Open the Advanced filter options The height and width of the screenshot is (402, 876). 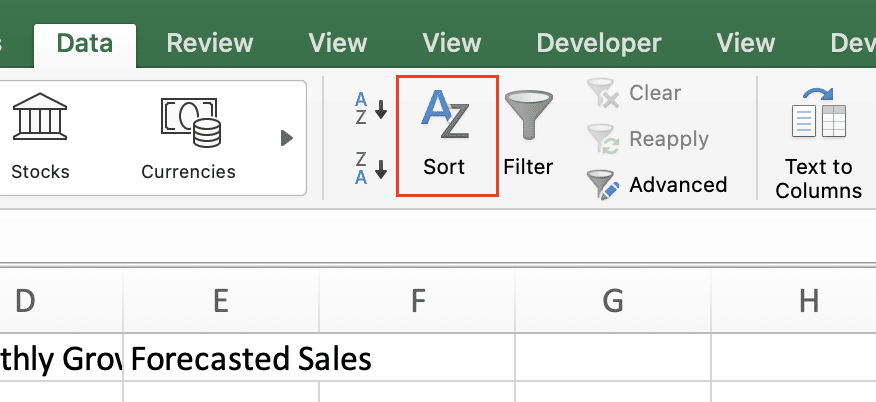[x=657, y=185]
